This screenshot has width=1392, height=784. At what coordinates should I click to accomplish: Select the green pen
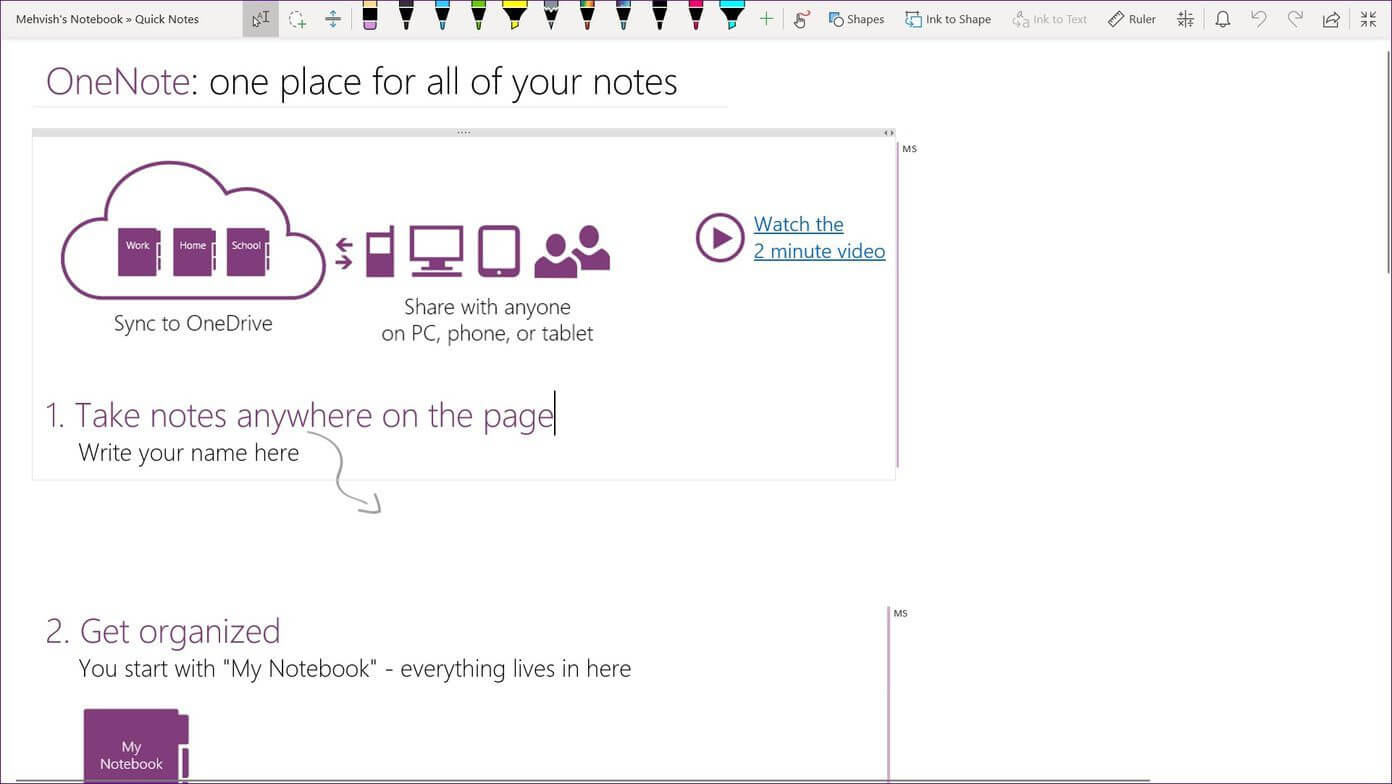click(478, 16)
